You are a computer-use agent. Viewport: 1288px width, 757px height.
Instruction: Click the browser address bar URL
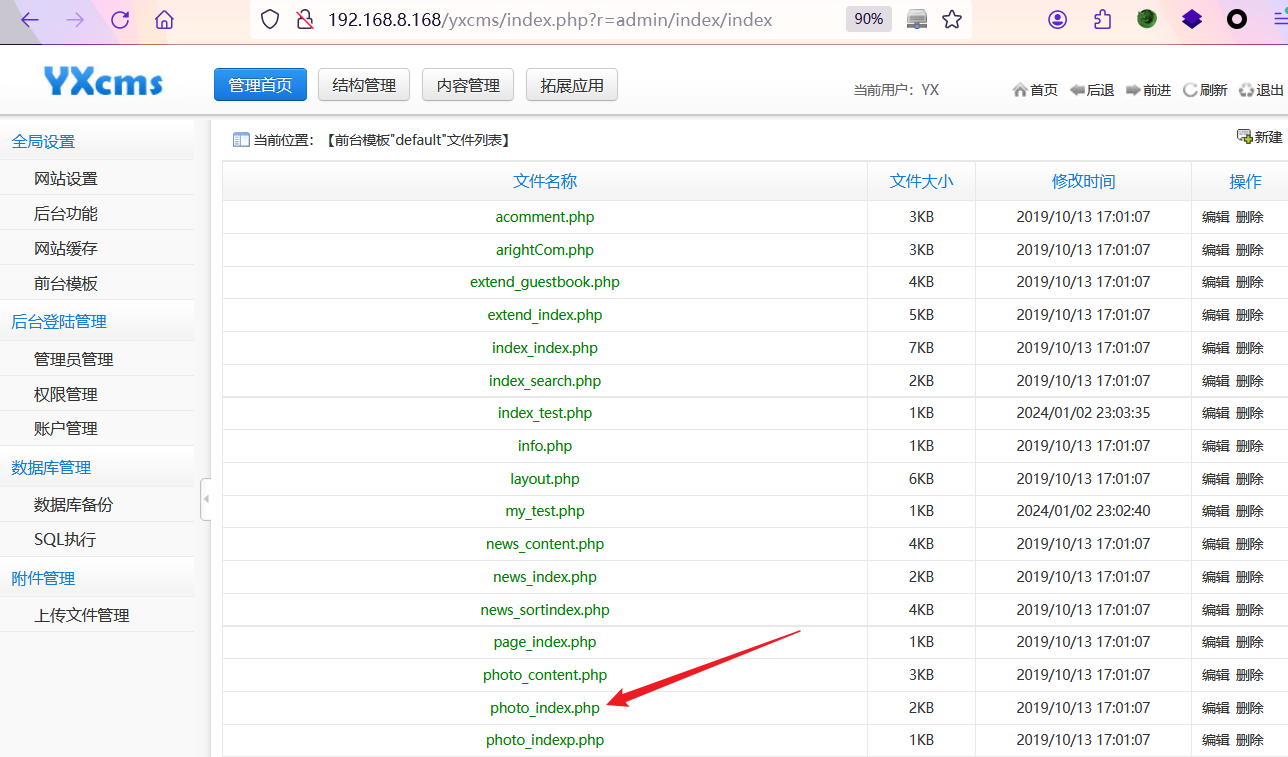click(x=550, y=19)
